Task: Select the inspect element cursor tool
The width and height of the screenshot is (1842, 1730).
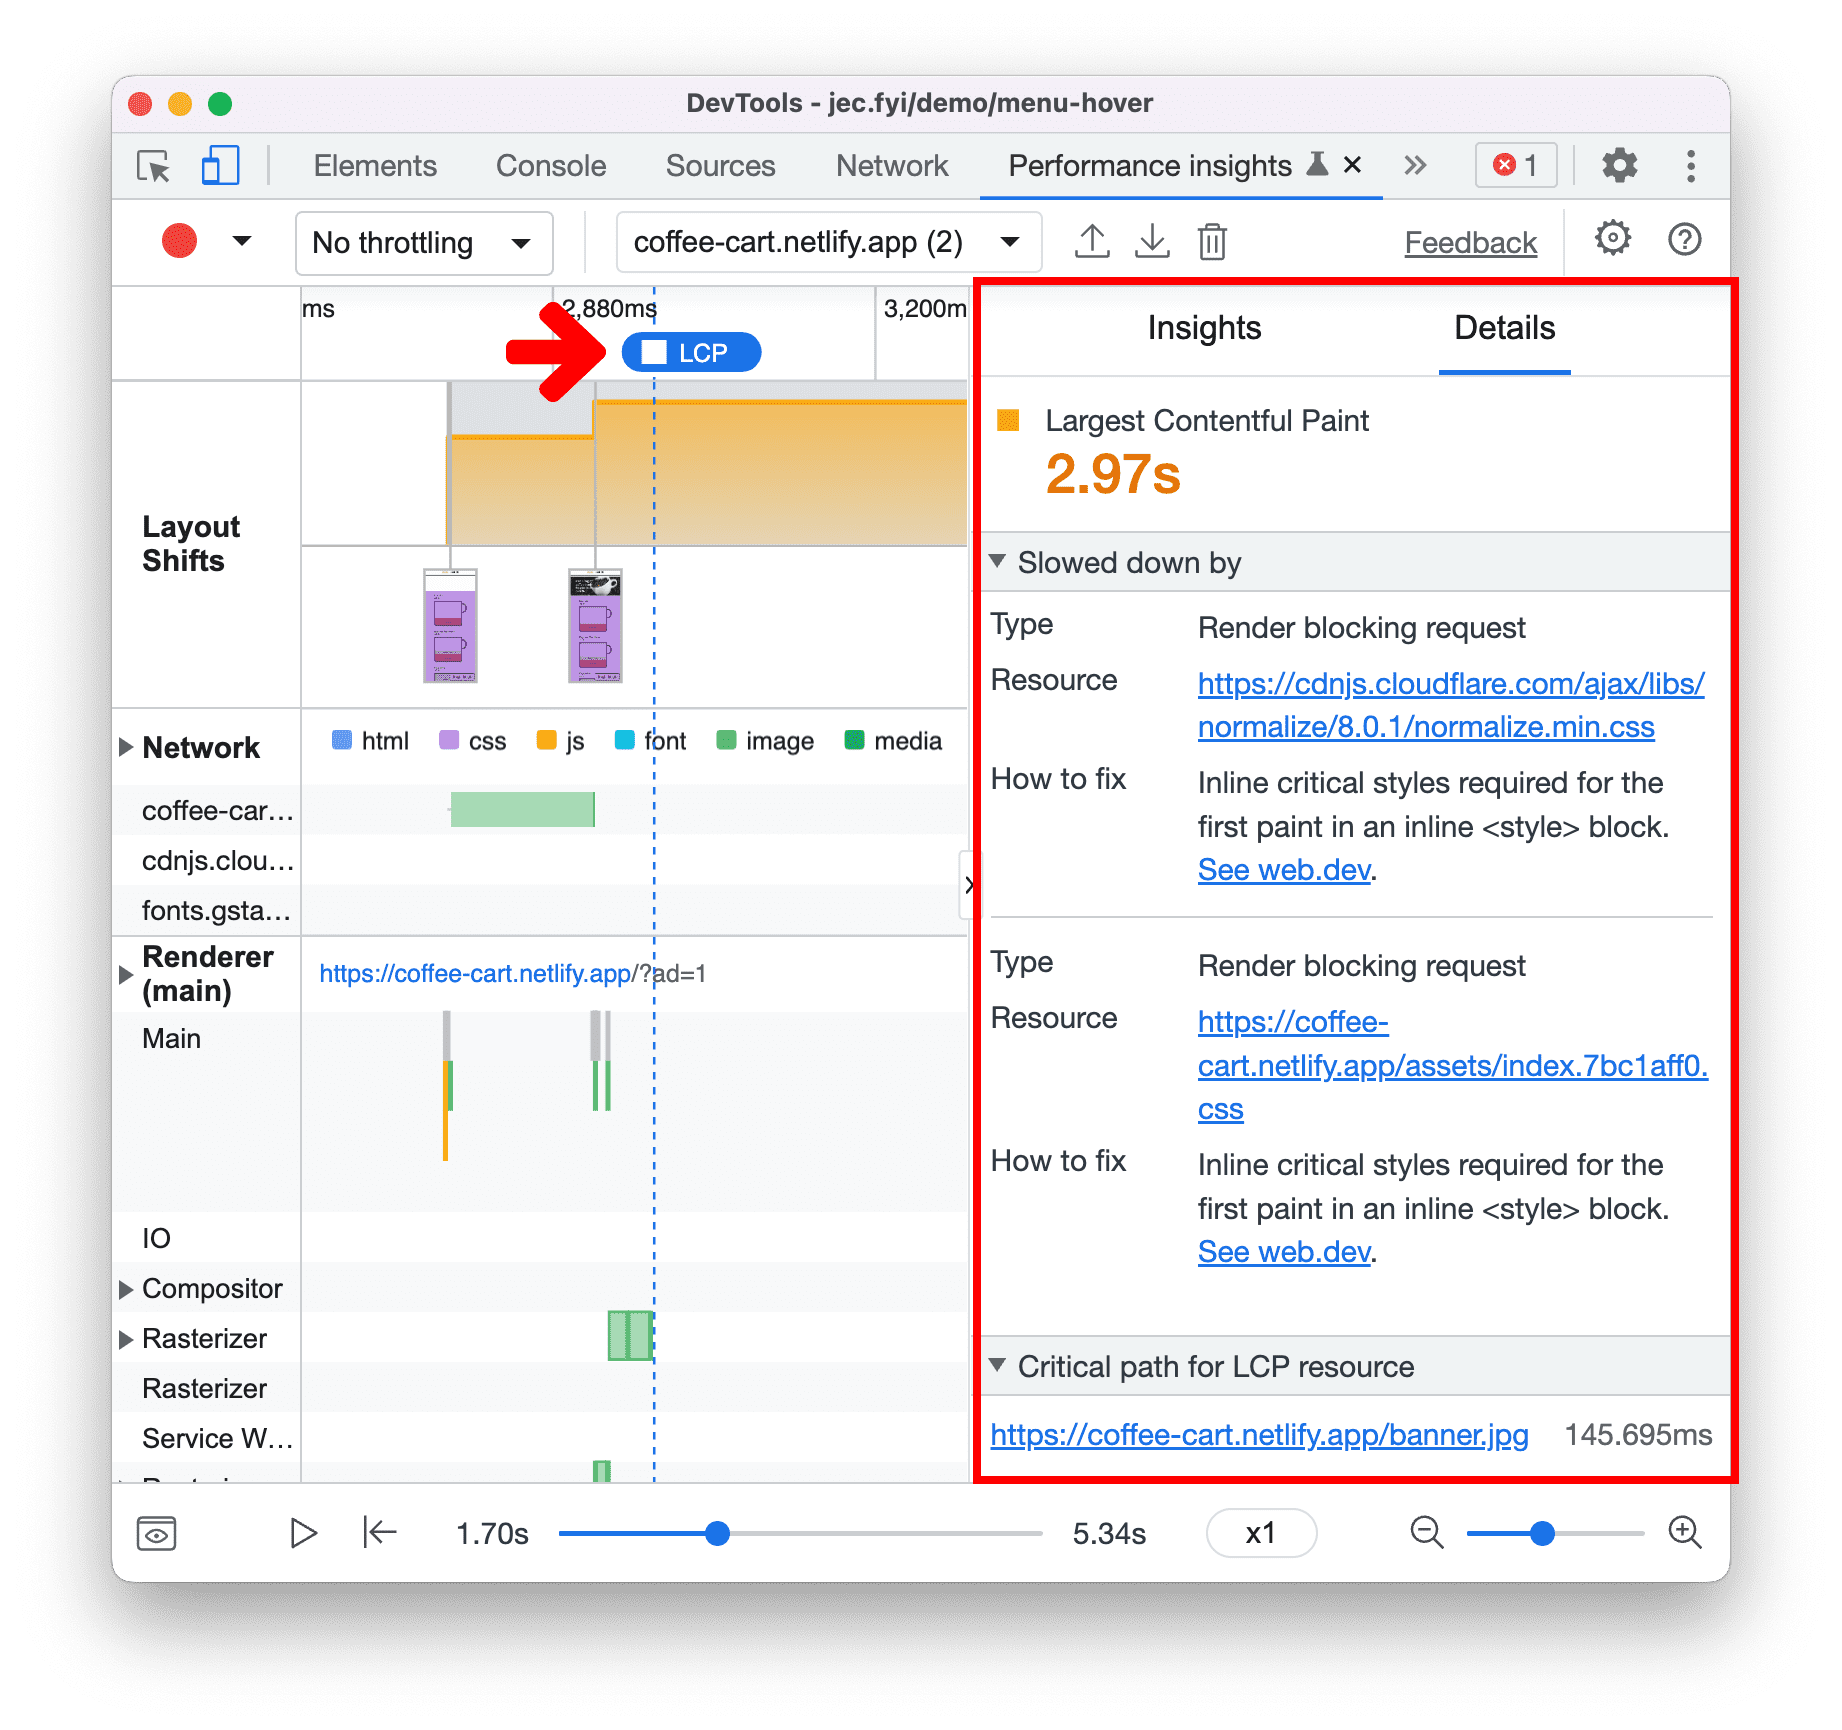Action: tap(152, 166)
